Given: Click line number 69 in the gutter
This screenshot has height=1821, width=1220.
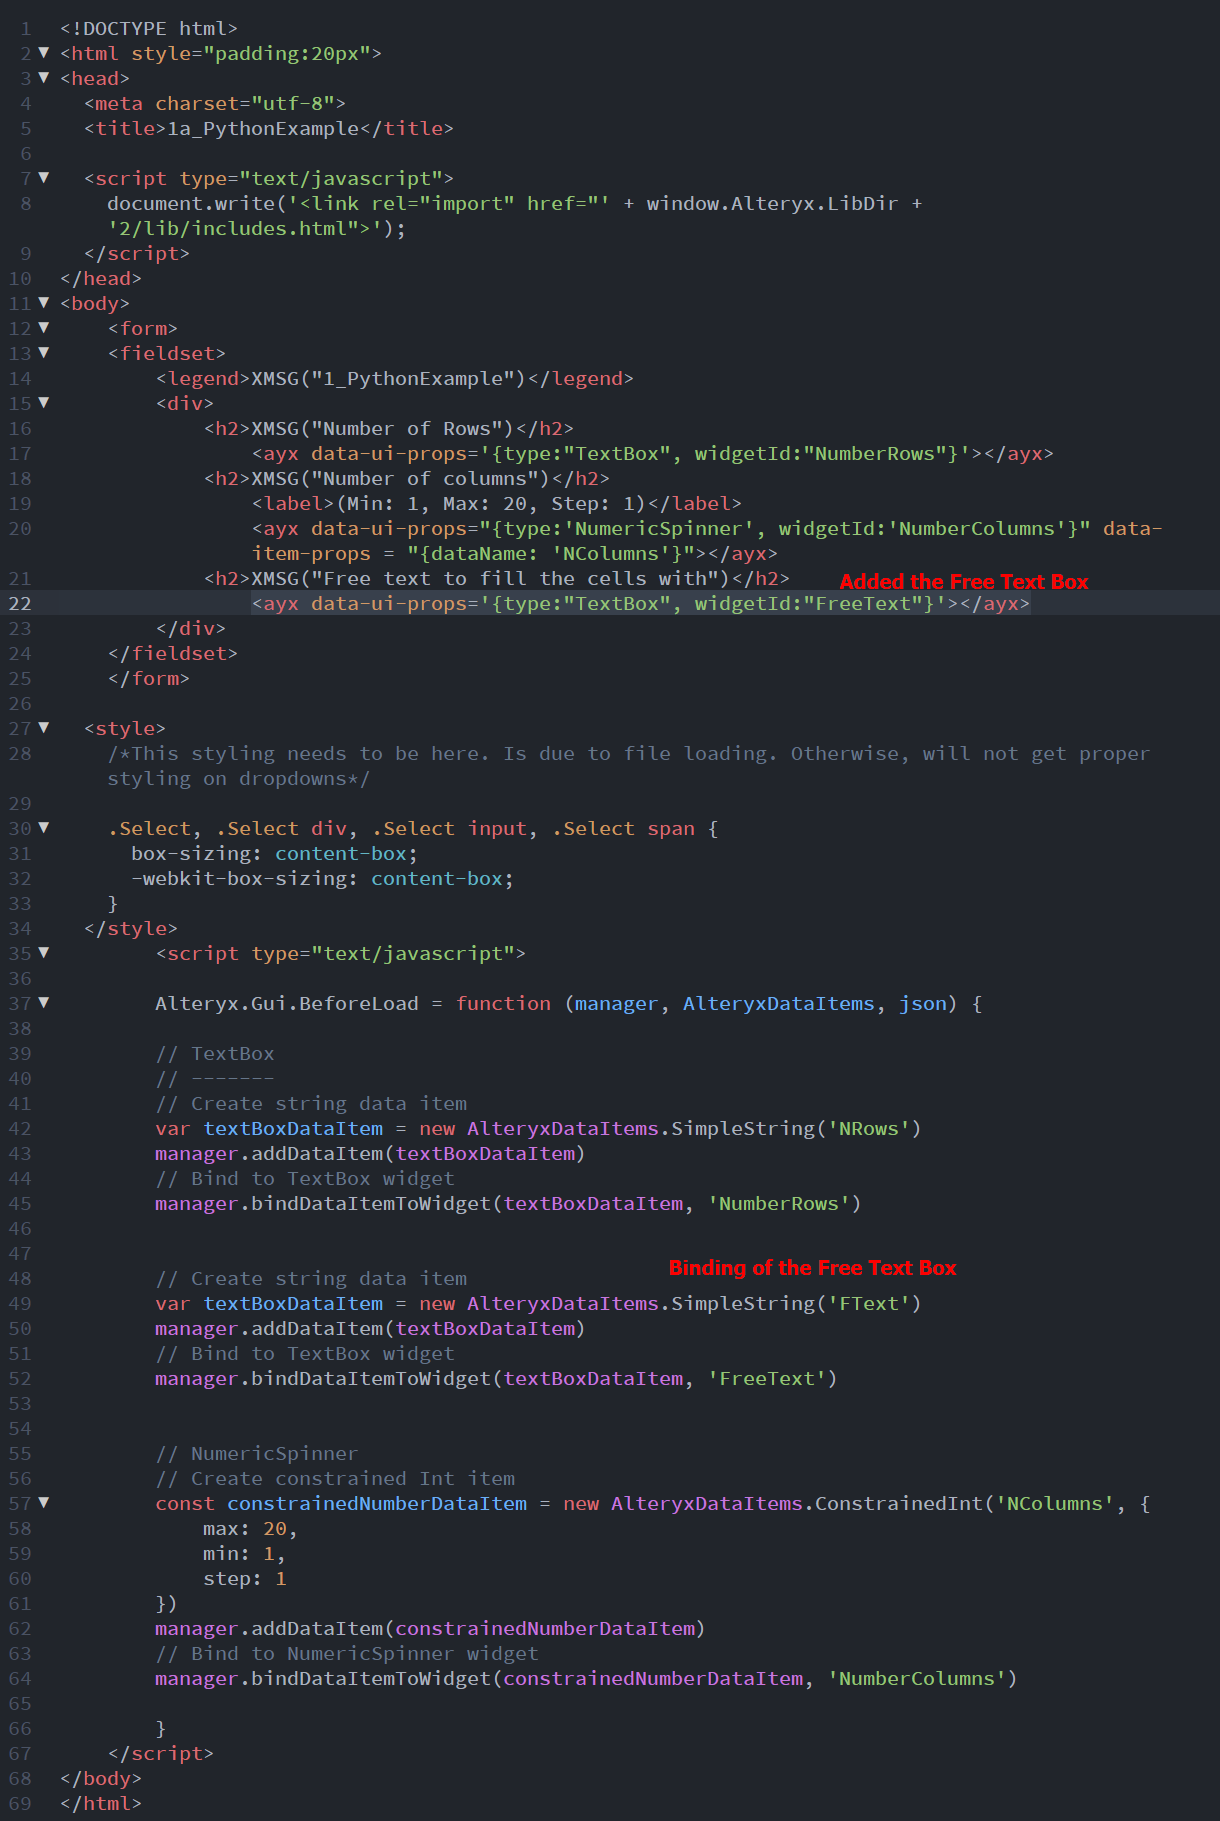Looking at the screenshot, I should (x=20, y=1803).
